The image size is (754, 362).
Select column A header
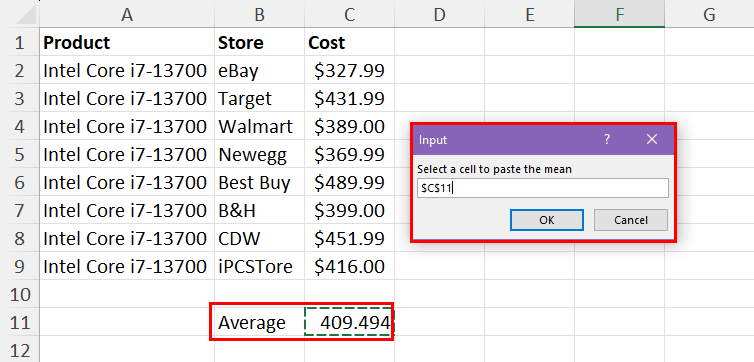[127, 14]
